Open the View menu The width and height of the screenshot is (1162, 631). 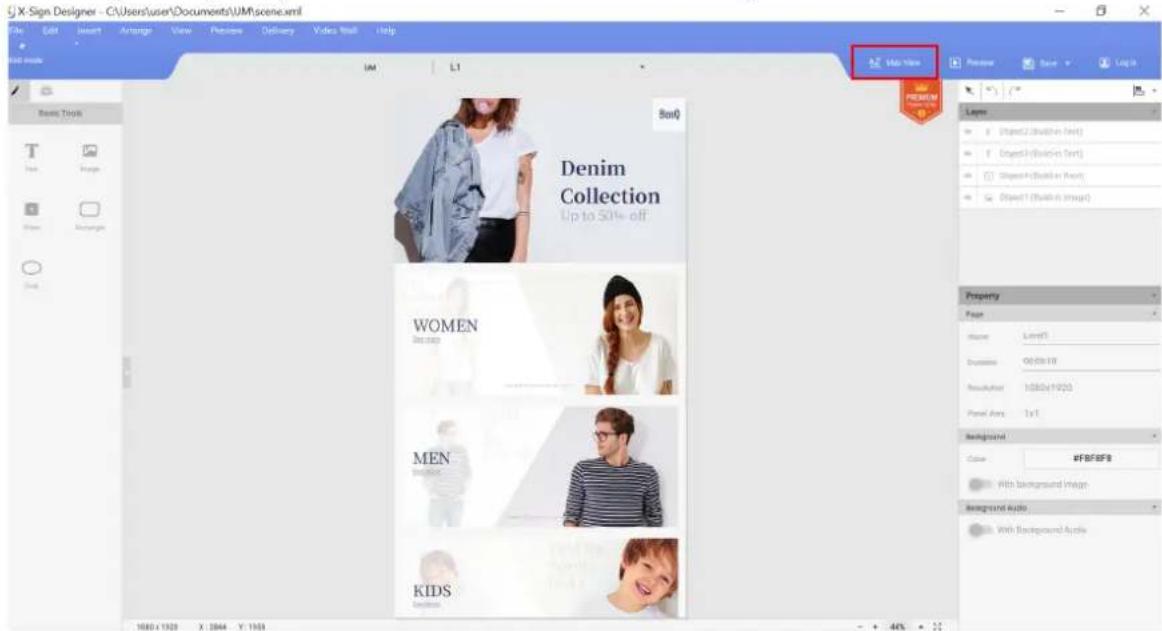coord(181,30)
